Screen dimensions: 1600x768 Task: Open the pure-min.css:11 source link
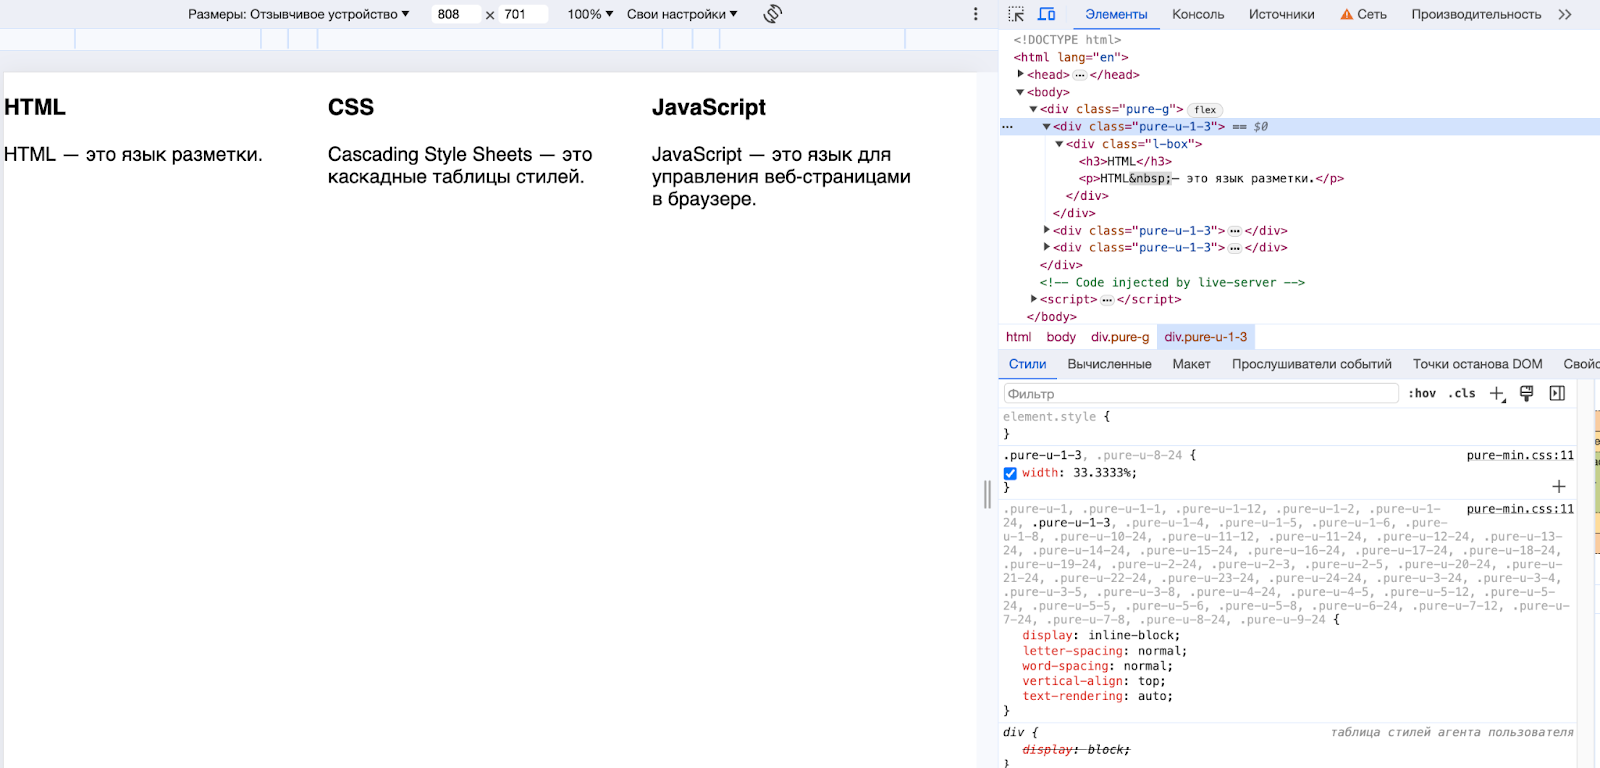[x=1519, y=456]
